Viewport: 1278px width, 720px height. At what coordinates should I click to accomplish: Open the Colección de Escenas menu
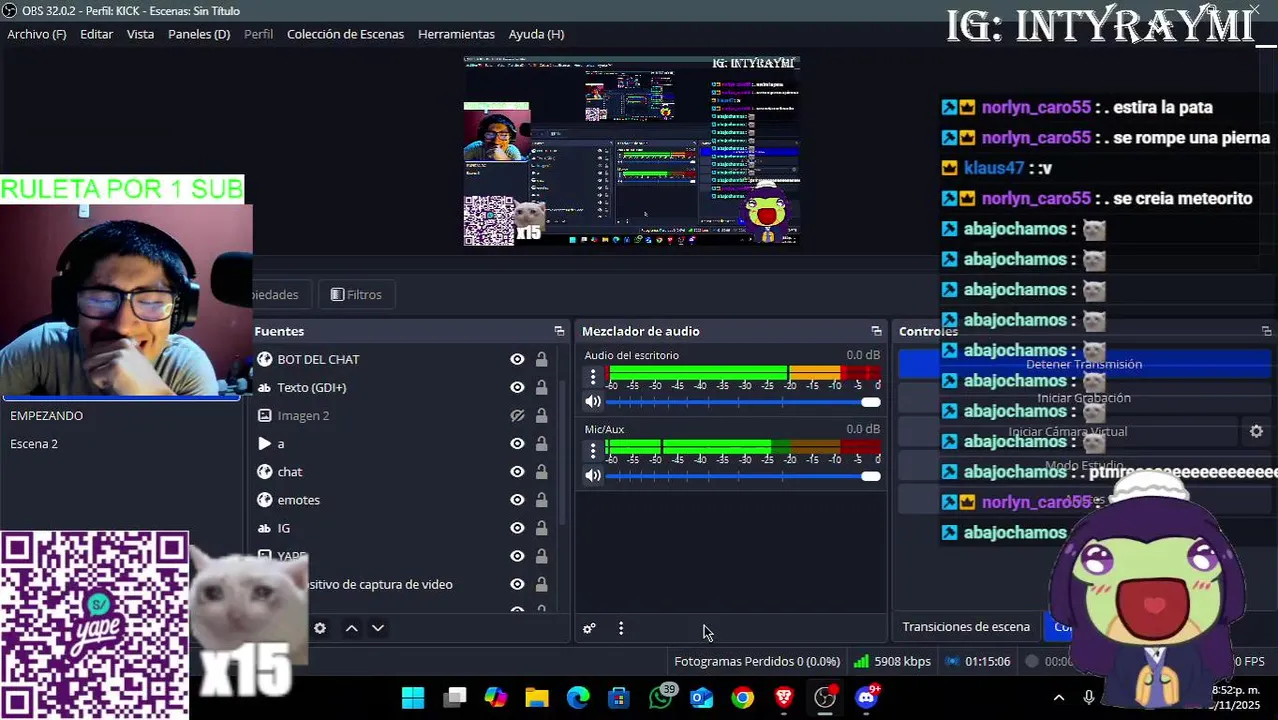(x=346, y=34)
